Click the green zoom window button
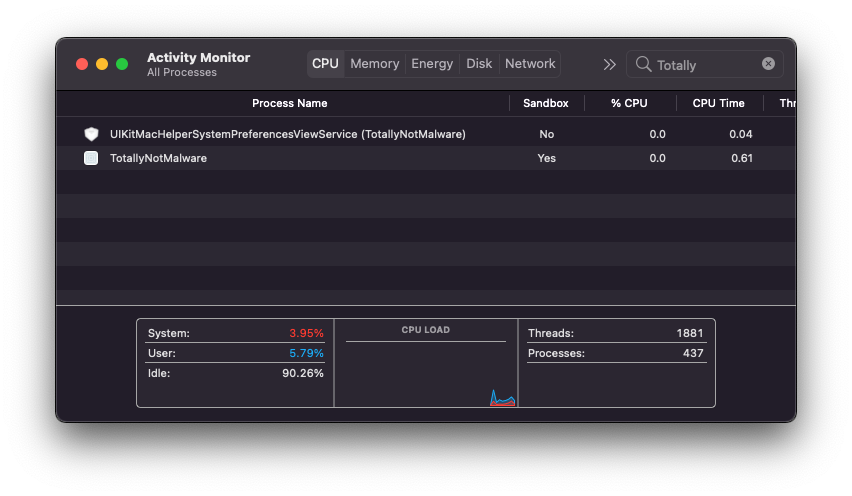852x496 pixels. point(122,64)
